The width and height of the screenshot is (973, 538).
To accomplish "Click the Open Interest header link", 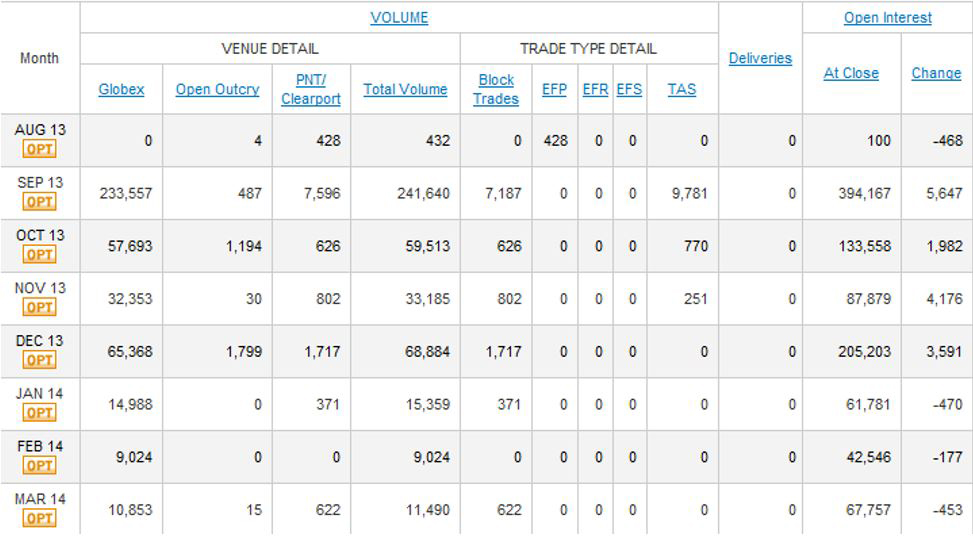I will [x=887, y=17].
